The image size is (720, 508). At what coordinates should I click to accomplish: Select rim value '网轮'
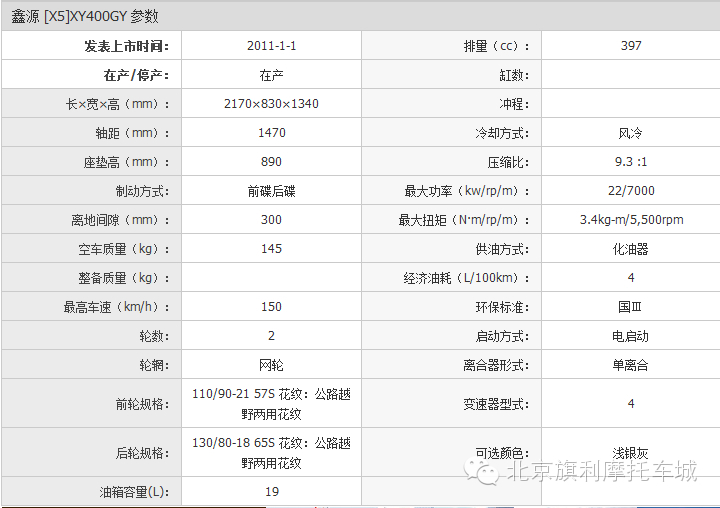click(271, 365)
